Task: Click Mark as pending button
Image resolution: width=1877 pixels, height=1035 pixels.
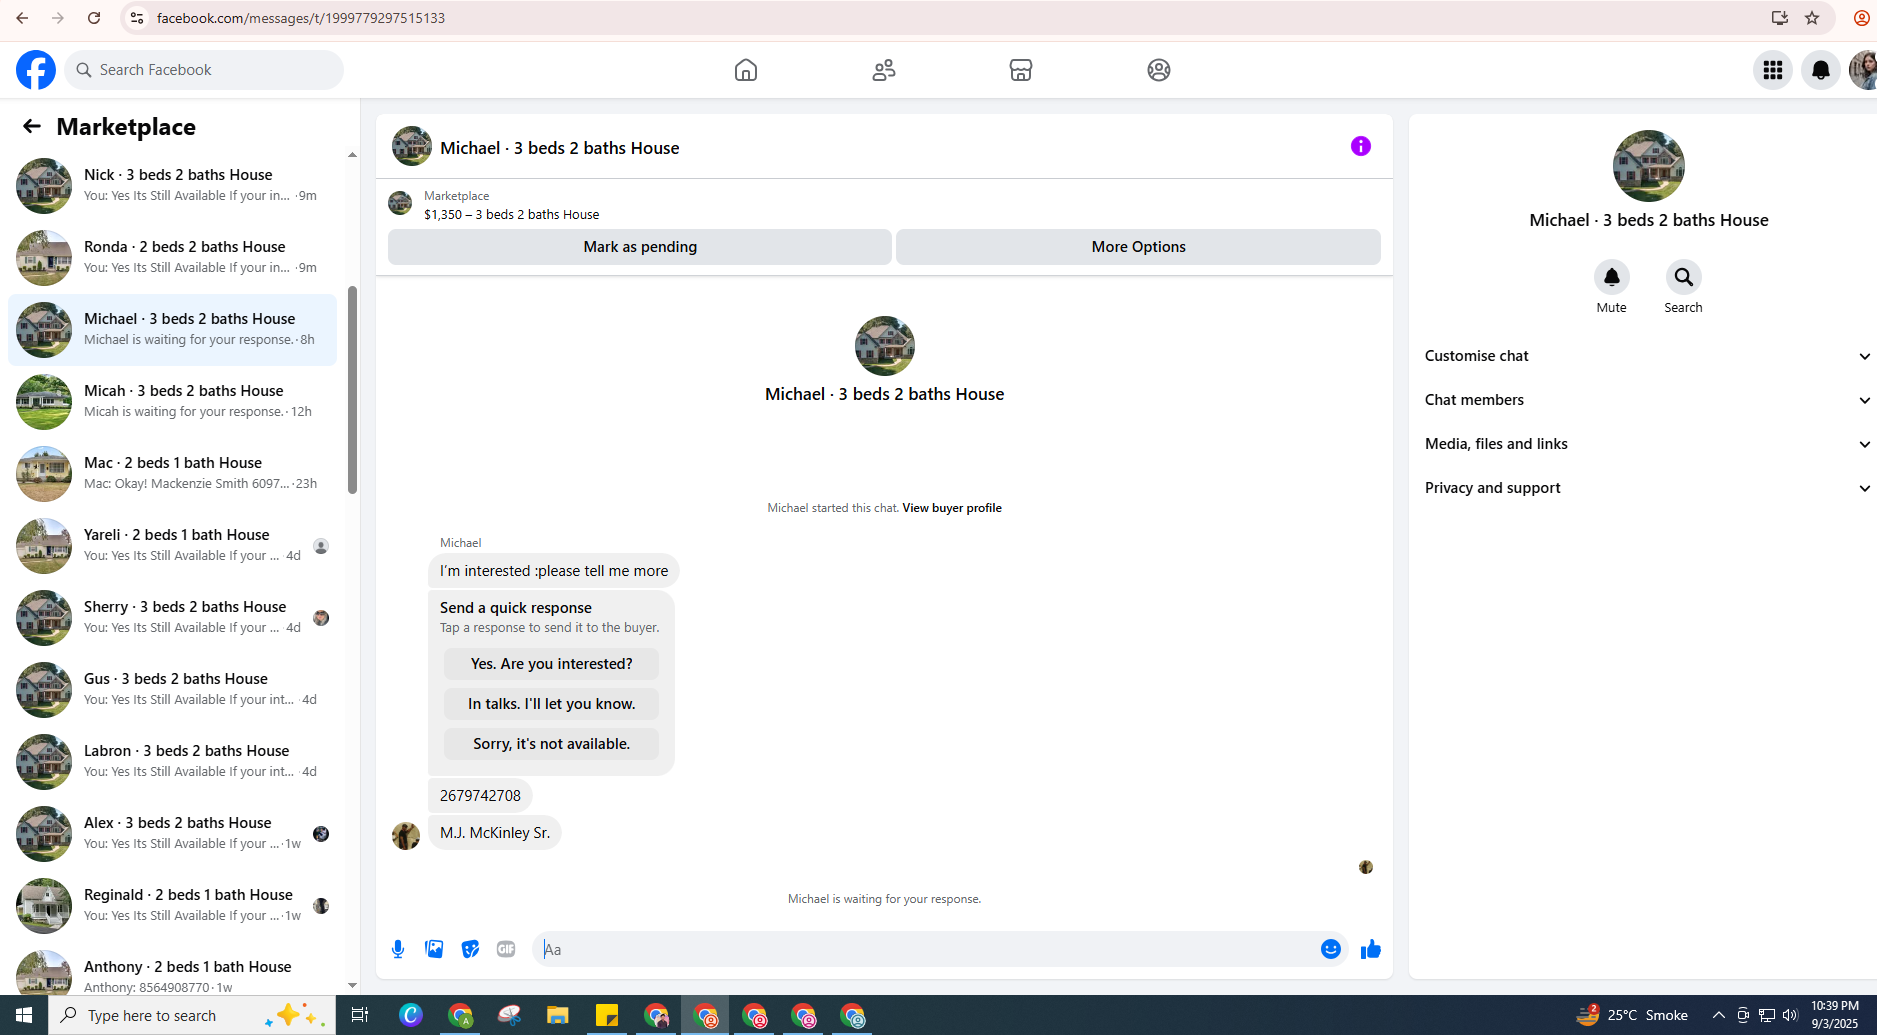Action: point(640,247)
